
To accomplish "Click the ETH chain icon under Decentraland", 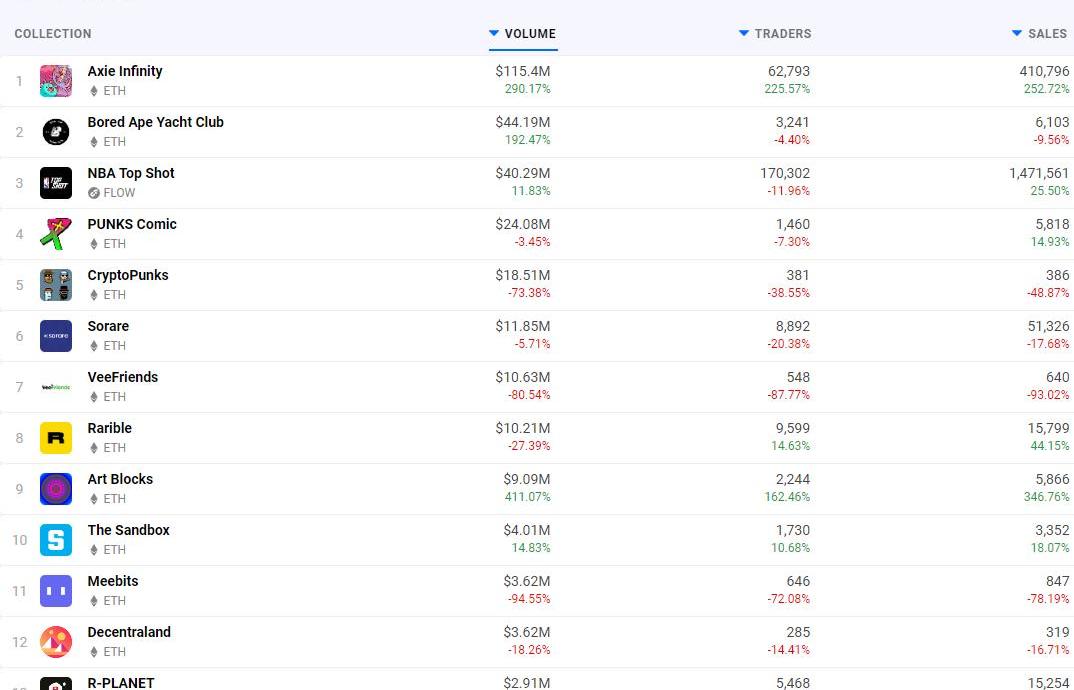I will pos(94,652).
